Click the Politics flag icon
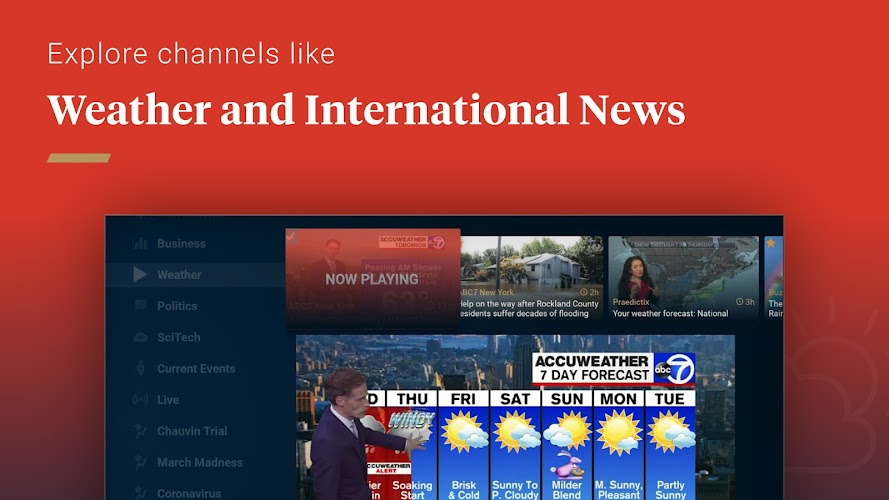 tap(140, 306)
